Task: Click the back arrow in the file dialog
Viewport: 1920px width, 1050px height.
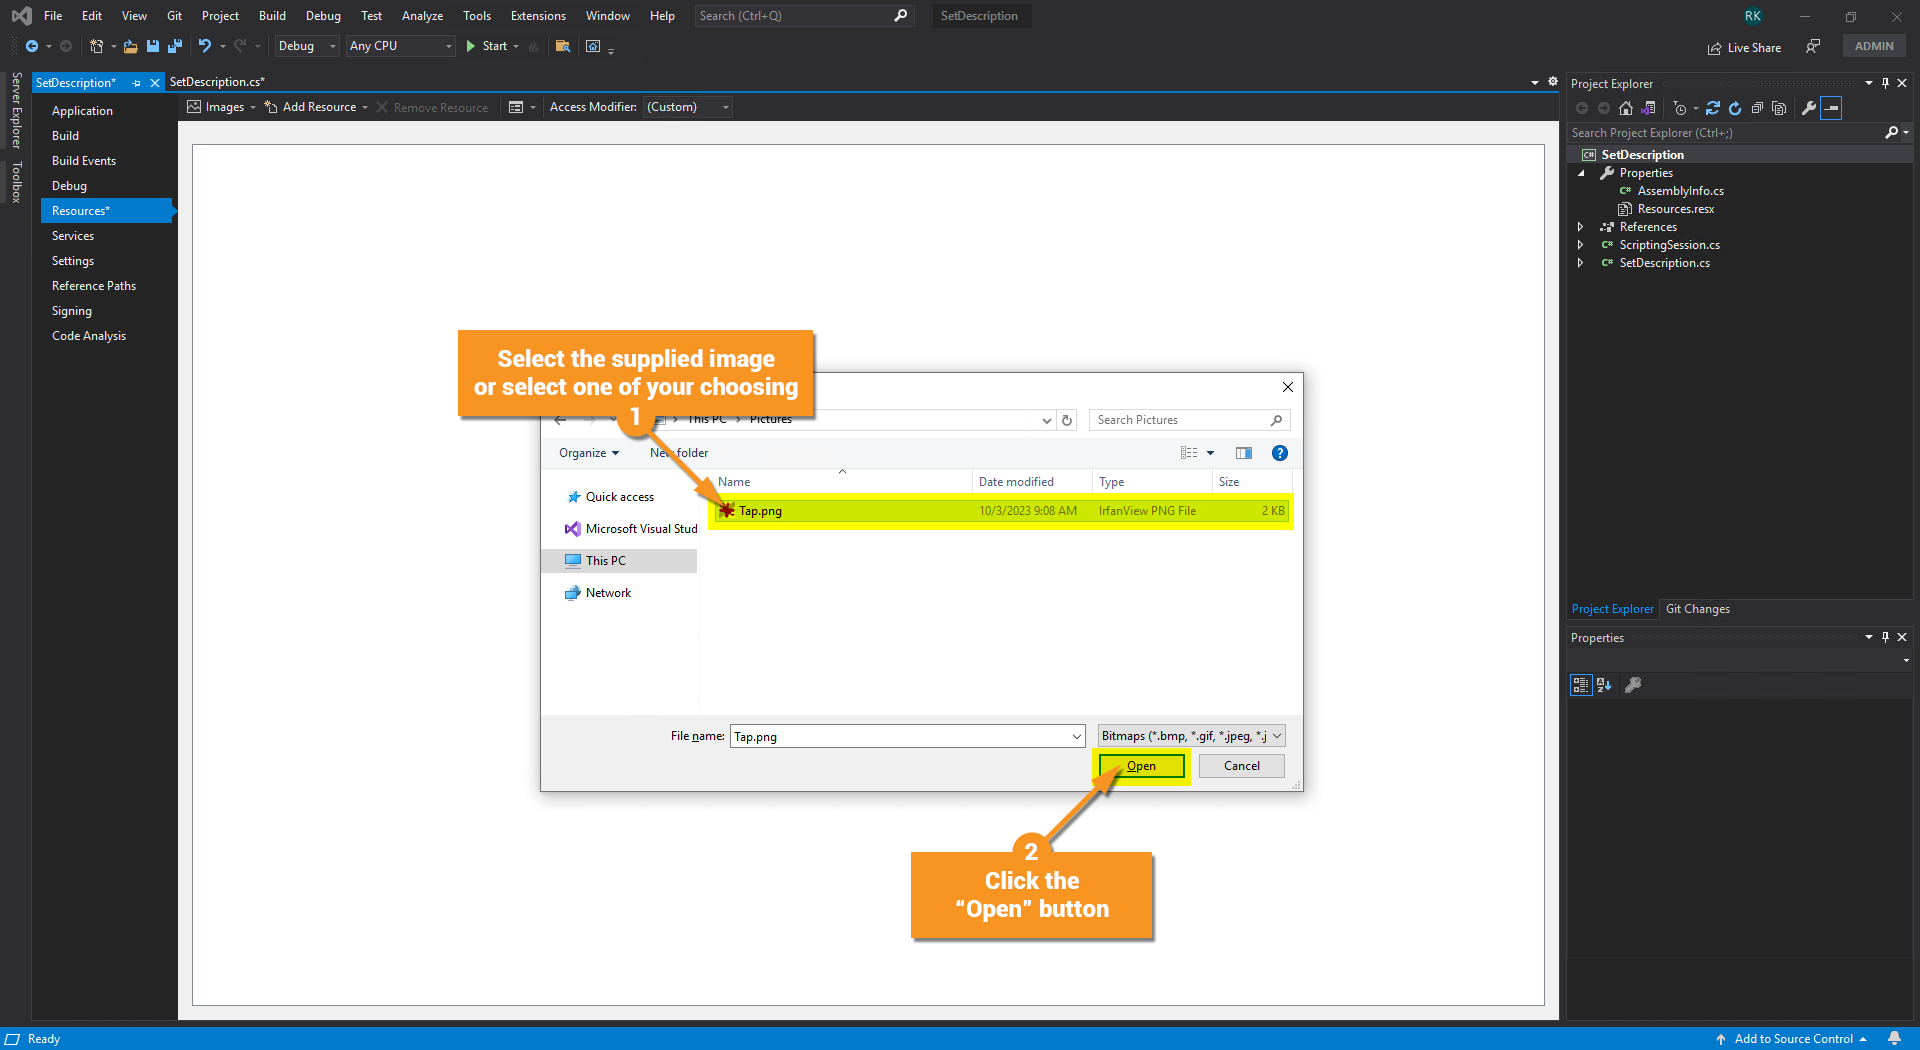Action: pyautogui.click(x=560, y=420)
